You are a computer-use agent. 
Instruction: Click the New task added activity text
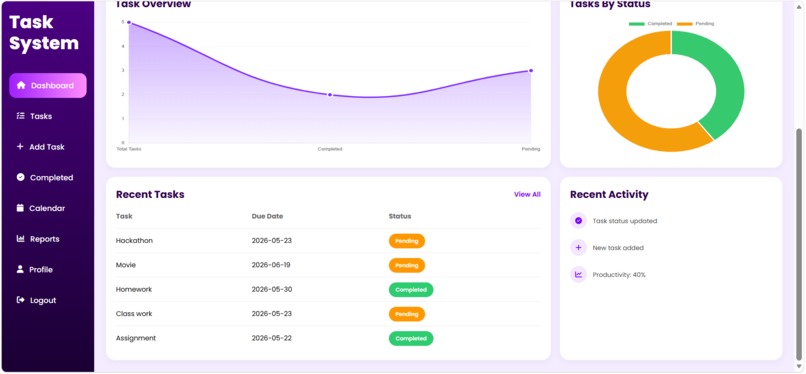click(x=618, y=248)
